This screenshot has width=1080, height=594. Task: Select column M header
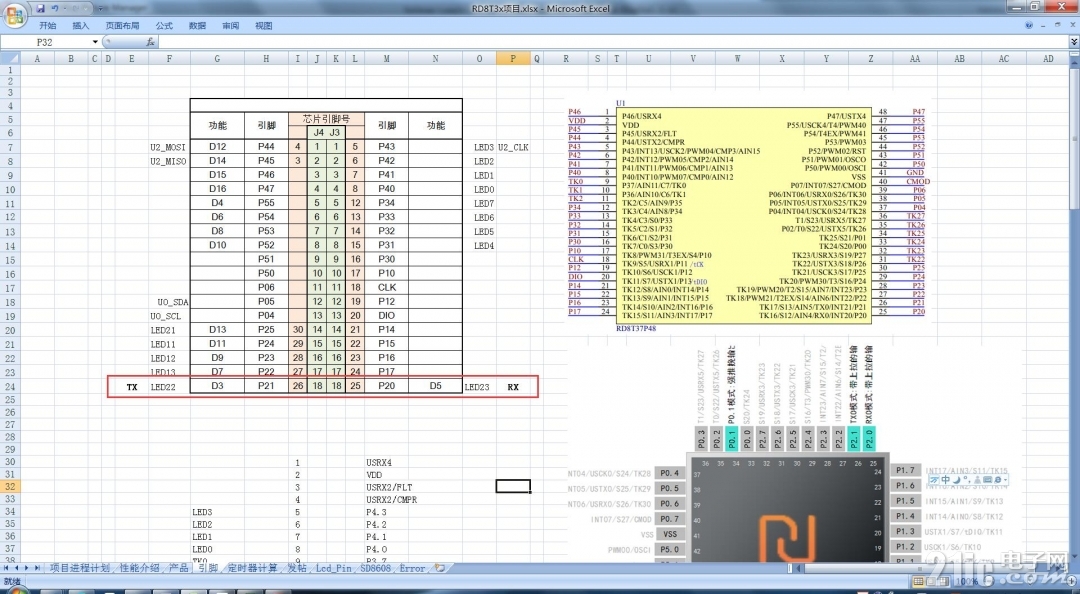pyautogui.click(x=386, y=59)
